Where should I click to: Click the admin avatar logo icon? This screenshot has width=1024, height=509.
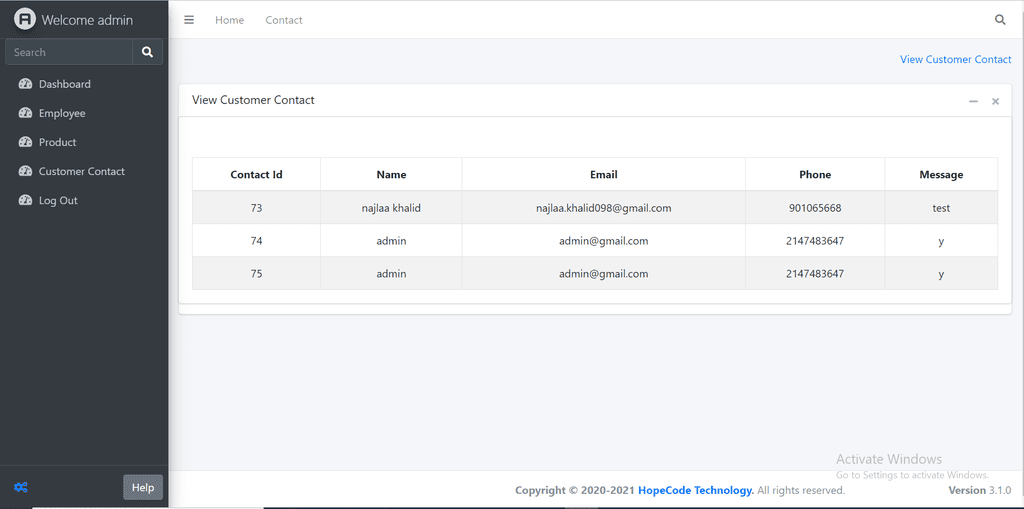coord(25,20)
